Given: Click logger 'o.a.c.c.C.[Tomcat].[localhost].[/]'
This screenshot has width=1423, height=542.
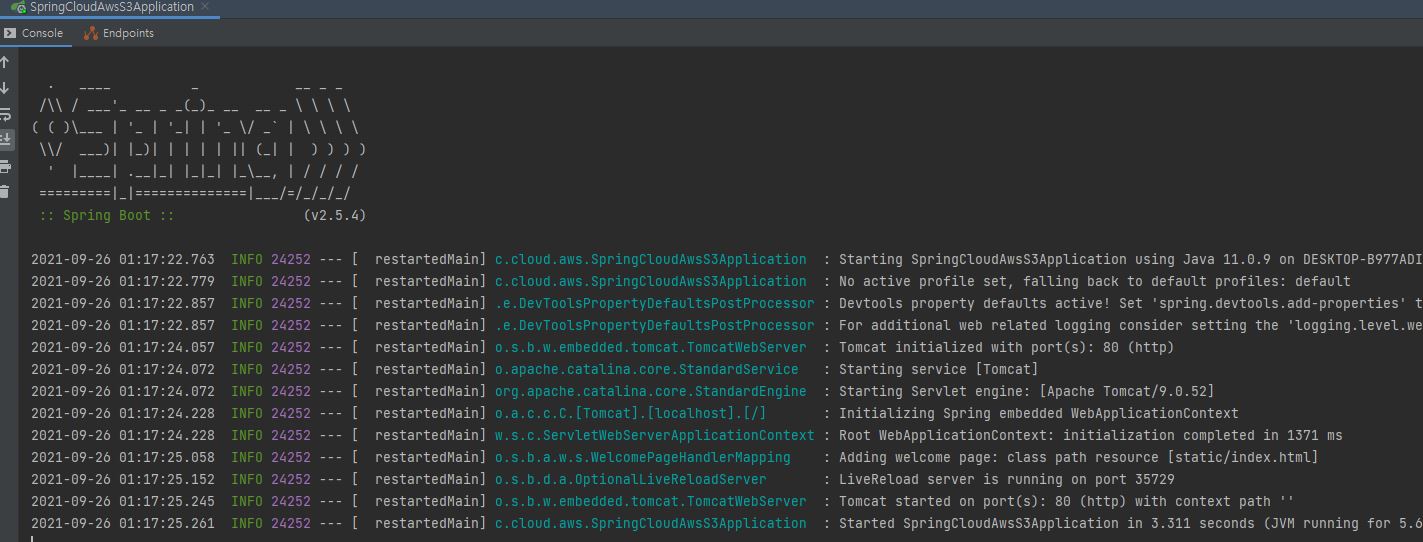Looking at the screenshot, I should coord(630,413).
